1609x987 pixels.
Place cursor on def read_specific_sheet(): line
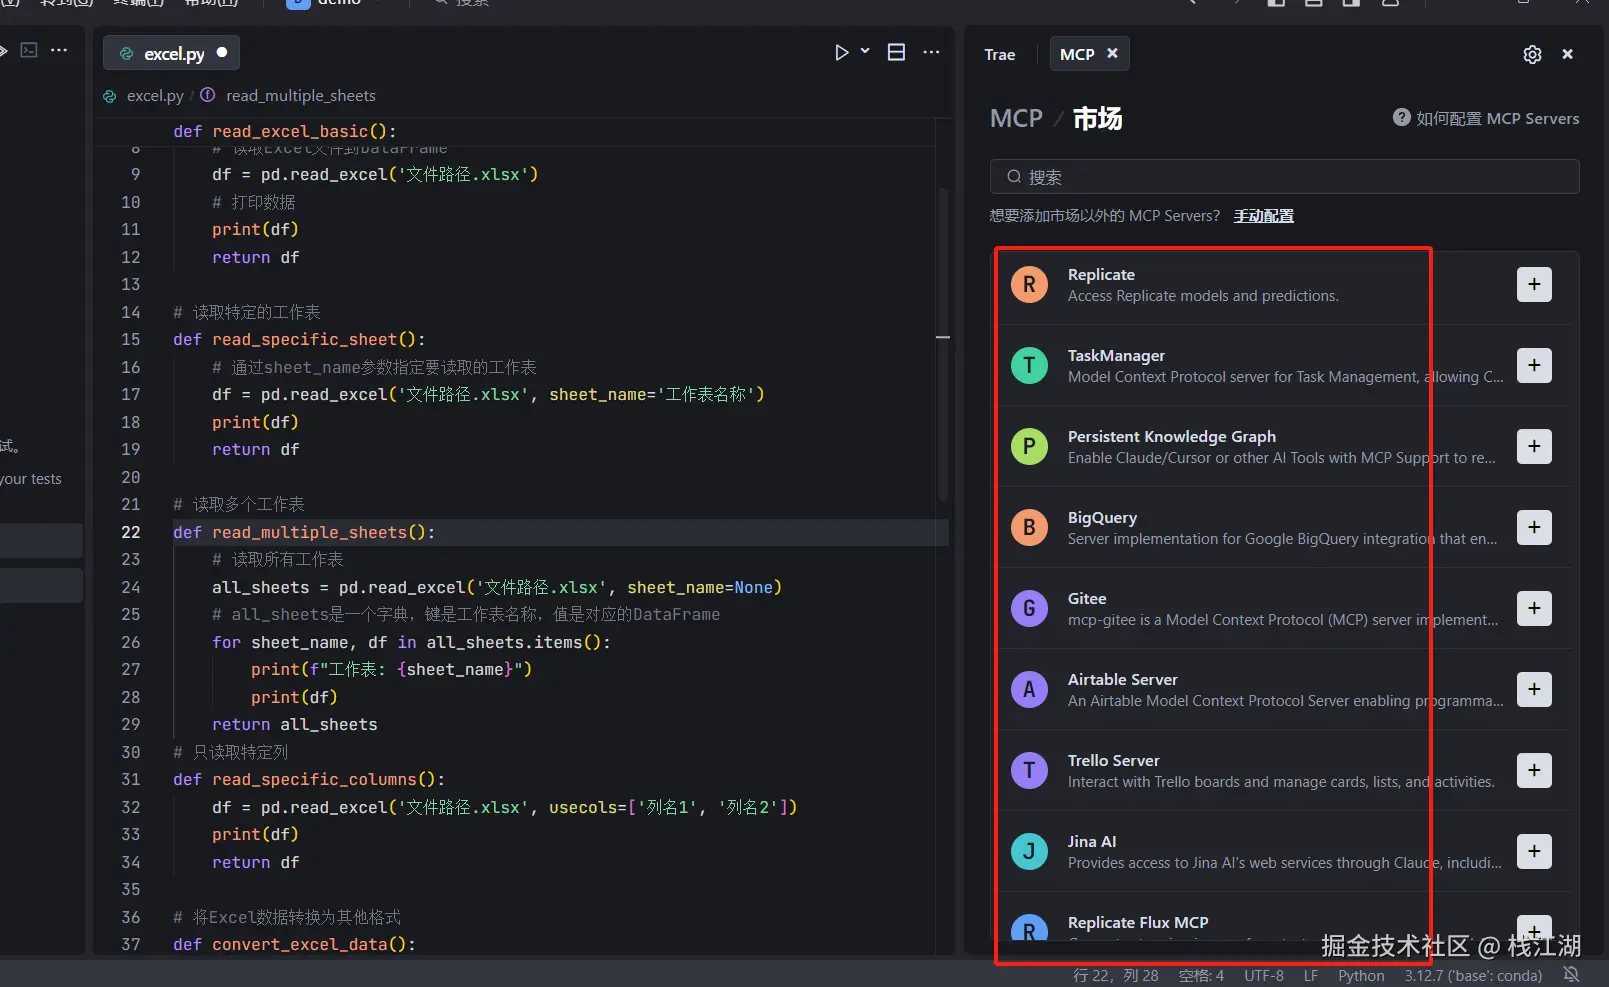coord(299,339)
